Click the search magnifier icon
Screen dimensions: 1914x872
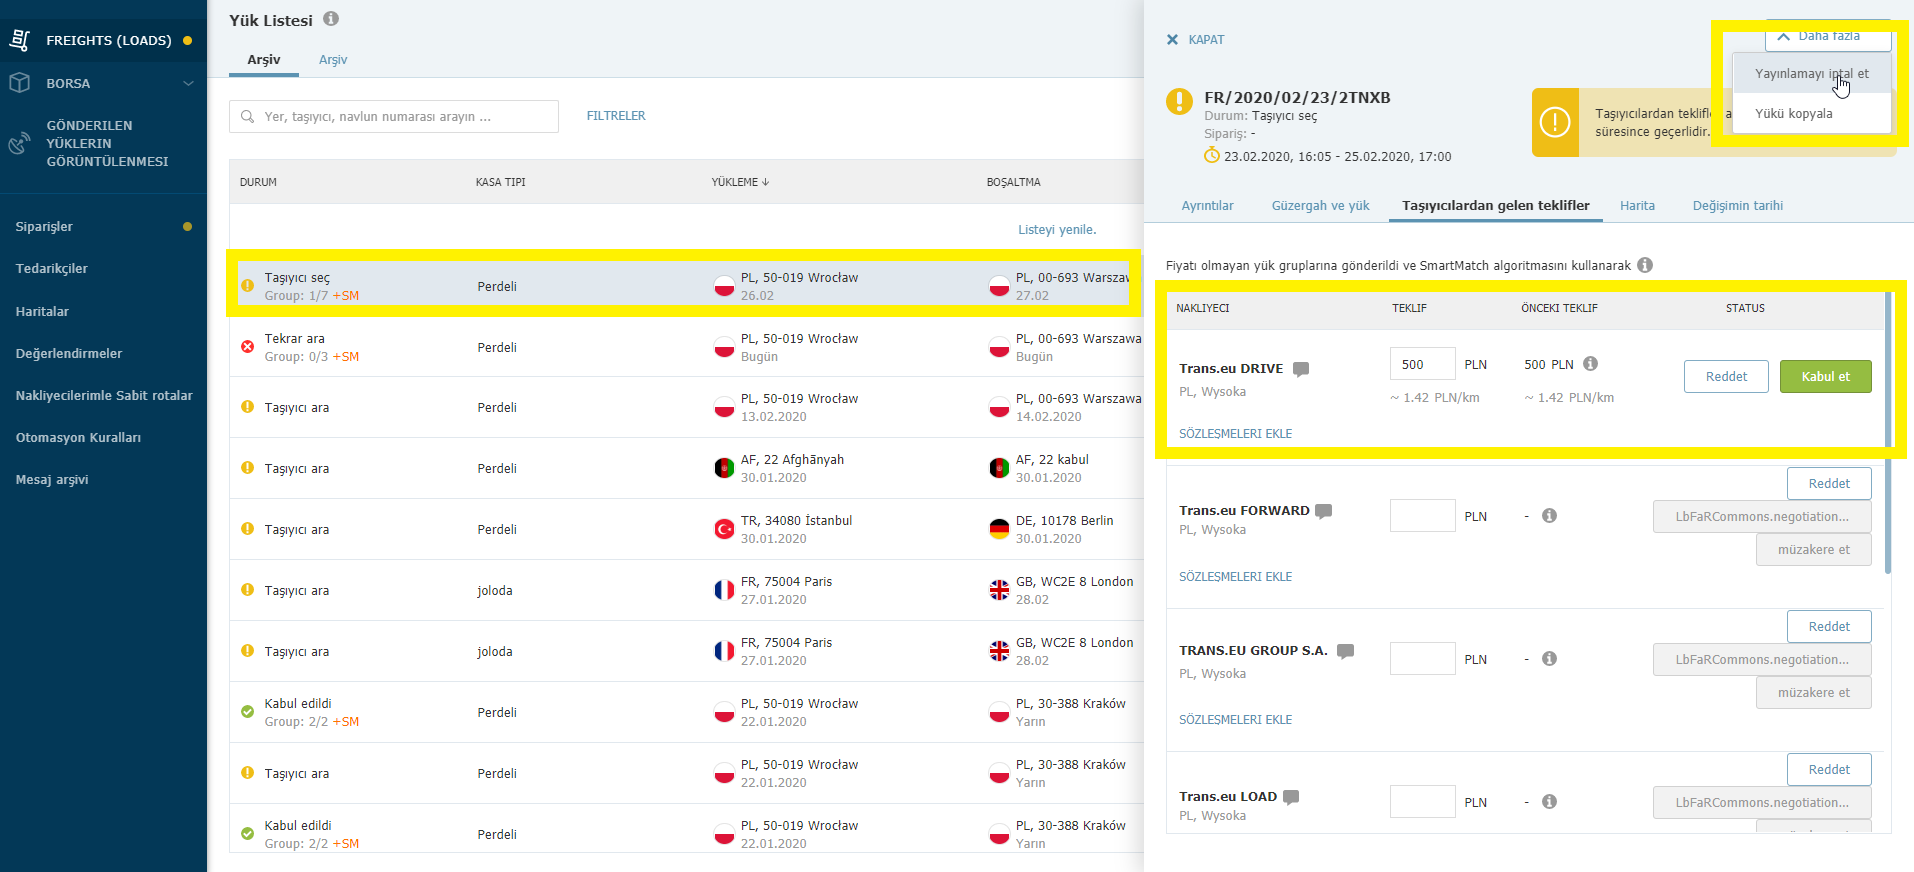(x=247, y=116)
